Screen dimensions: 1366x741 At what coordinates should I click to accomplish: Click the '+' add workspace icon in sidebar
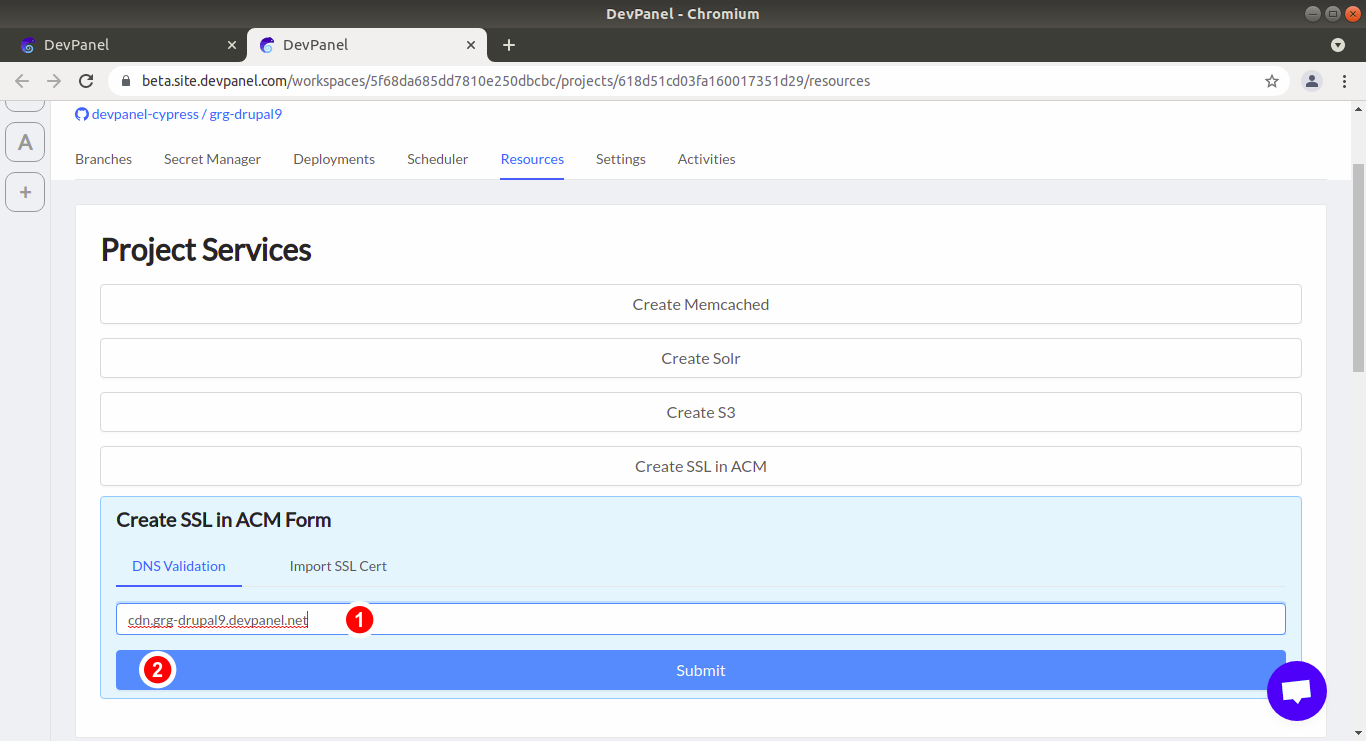(x=25, y=192)
